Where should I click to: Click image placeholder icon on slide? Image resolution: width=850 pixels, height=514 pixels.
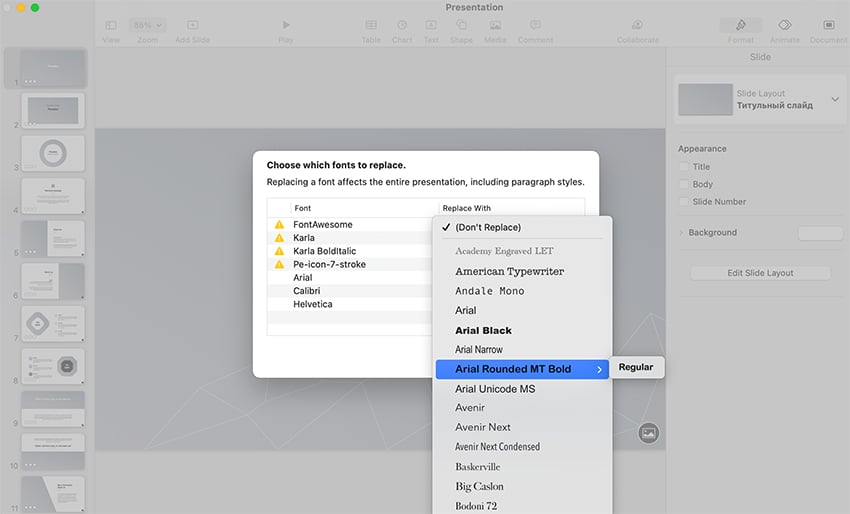pyautogui.click(x=648, y=433)
